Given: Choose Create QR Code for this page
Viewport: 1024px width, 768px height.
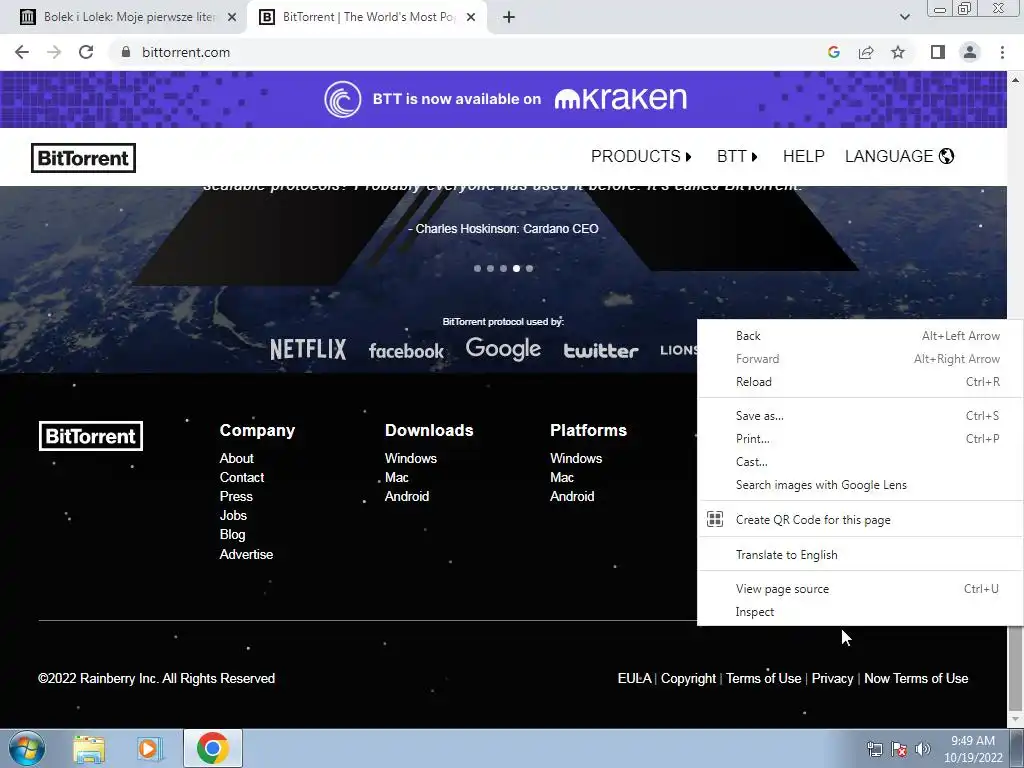Looking at the screenshot, I should [861, 520].
